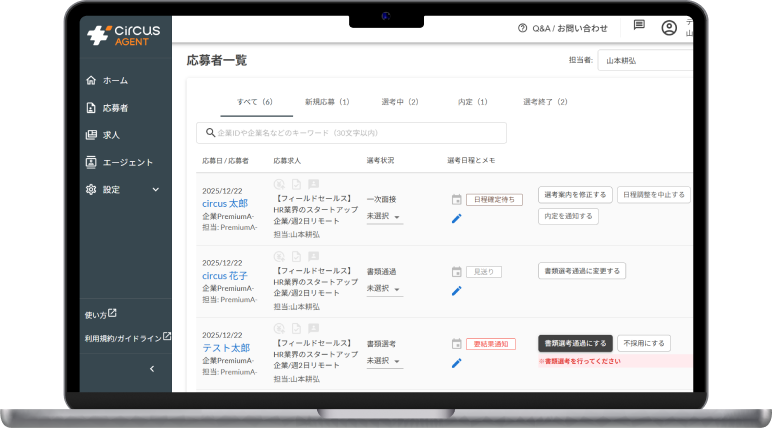Edit memo with pencil icon for circus 太郎

pyautogui.click(x=457, y=218)
